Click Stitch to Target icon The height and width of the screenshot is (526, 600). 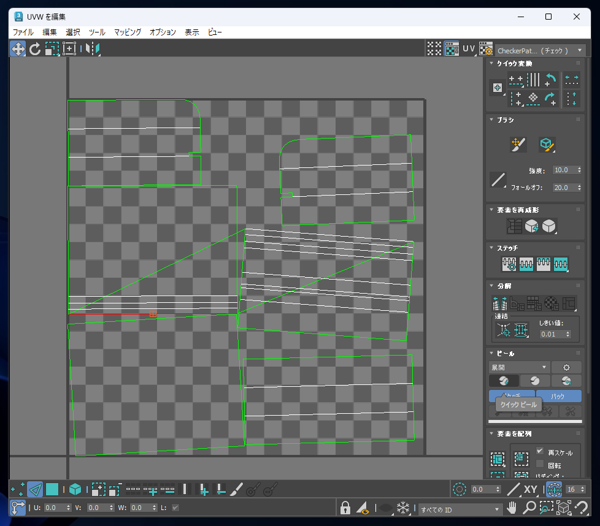pyautogui.click(x=509, y=264)
